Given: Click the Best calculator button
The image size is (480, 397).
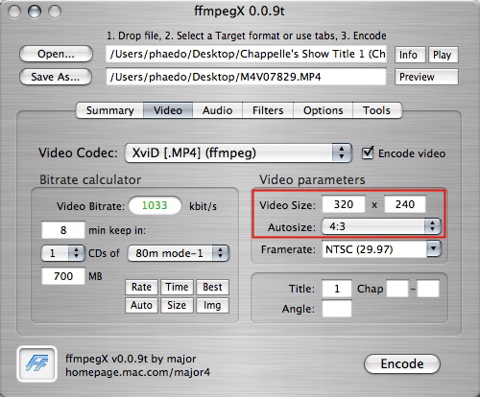Looking at the screenshot, I should tap(212, 287).
